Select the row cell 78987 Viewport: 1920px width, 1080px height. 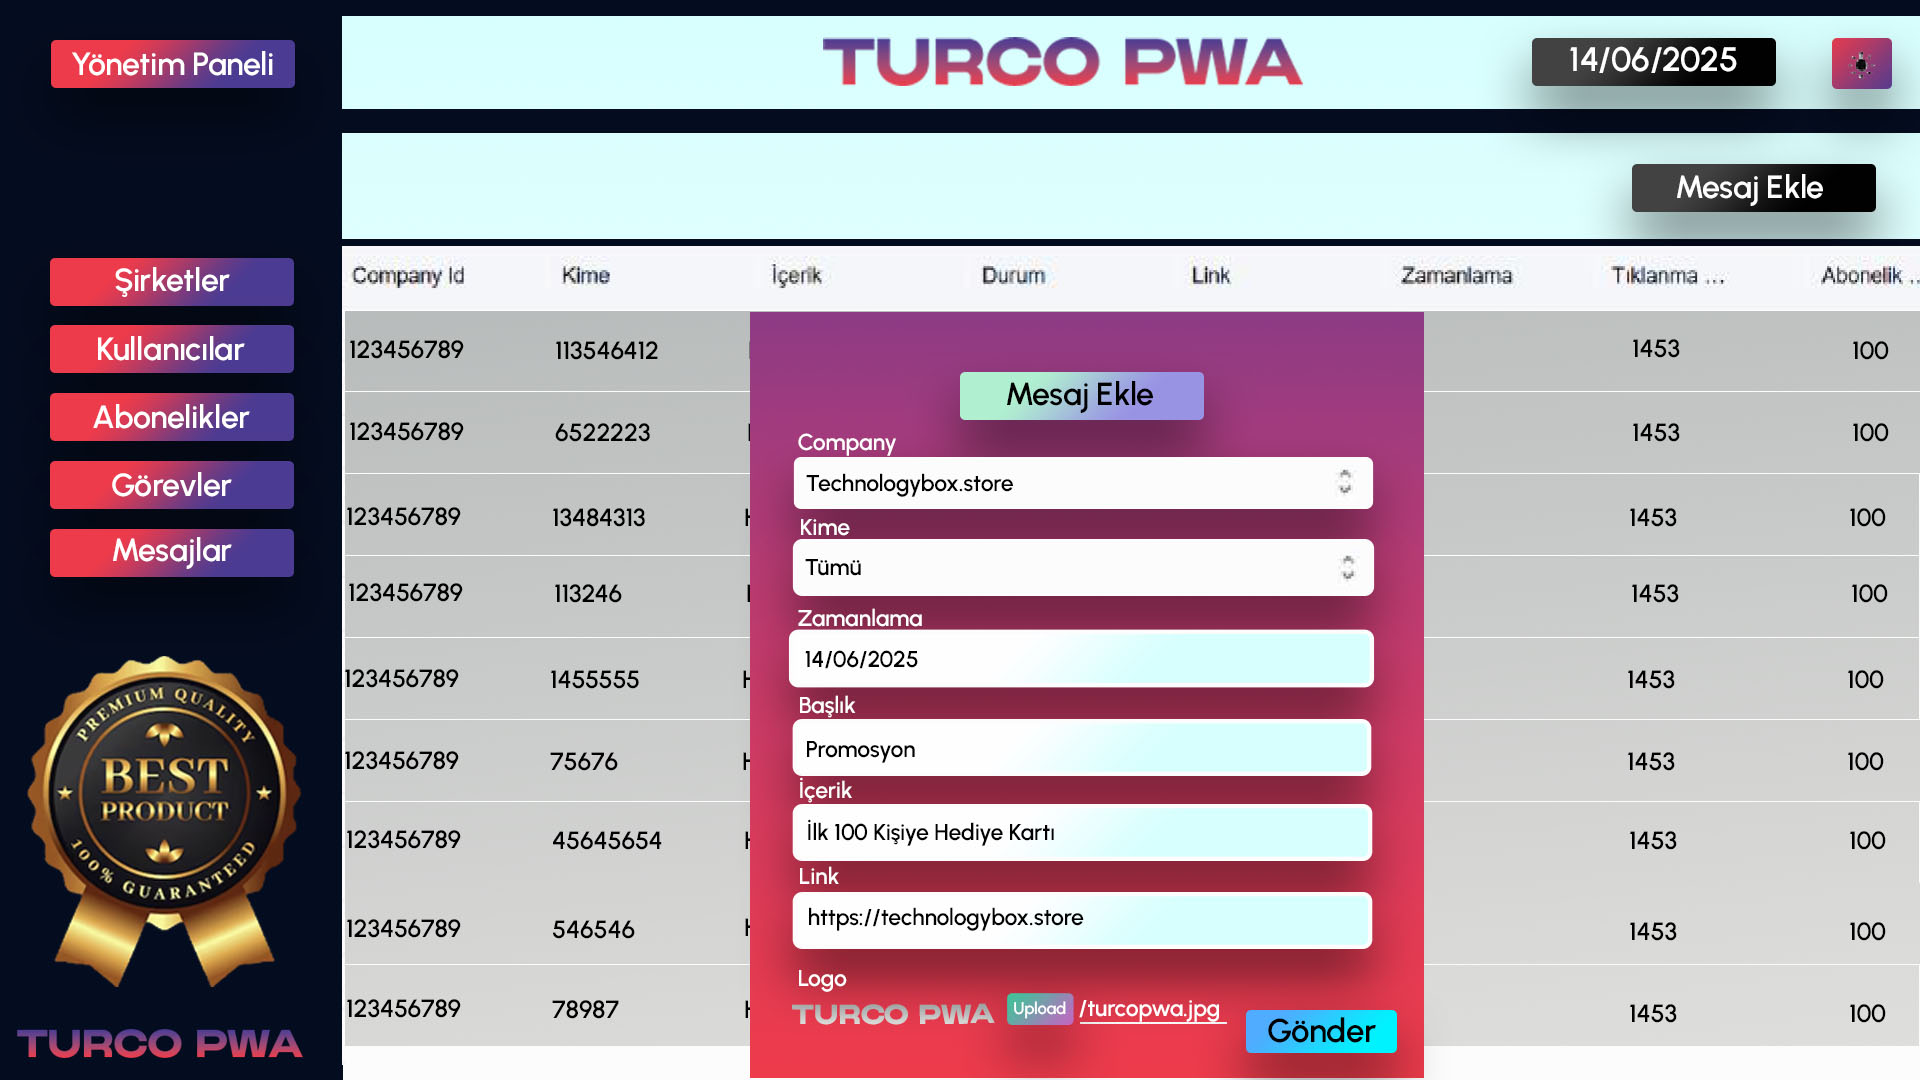585,1010
